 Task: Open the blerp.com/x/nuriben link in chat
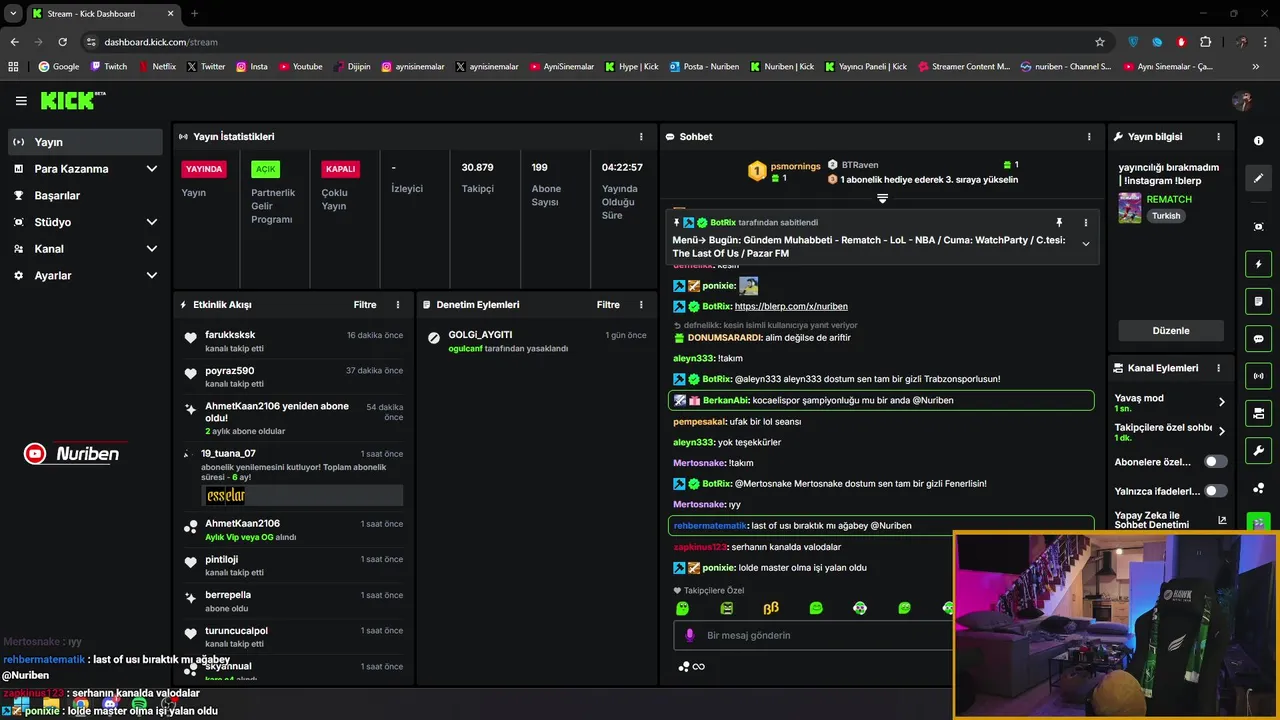point(791,307)
